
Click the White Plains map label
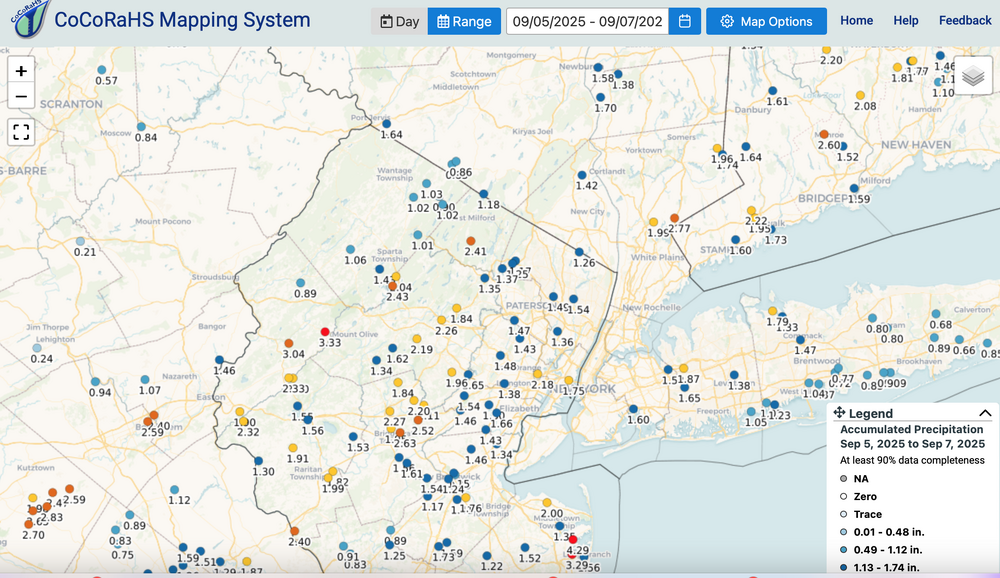tap(656, 257)
